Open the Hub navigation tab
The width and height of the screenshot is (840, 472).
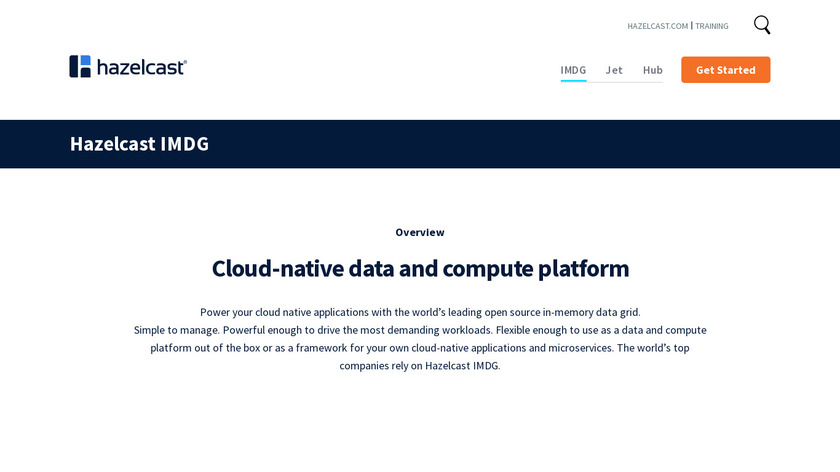pos(652,70)
